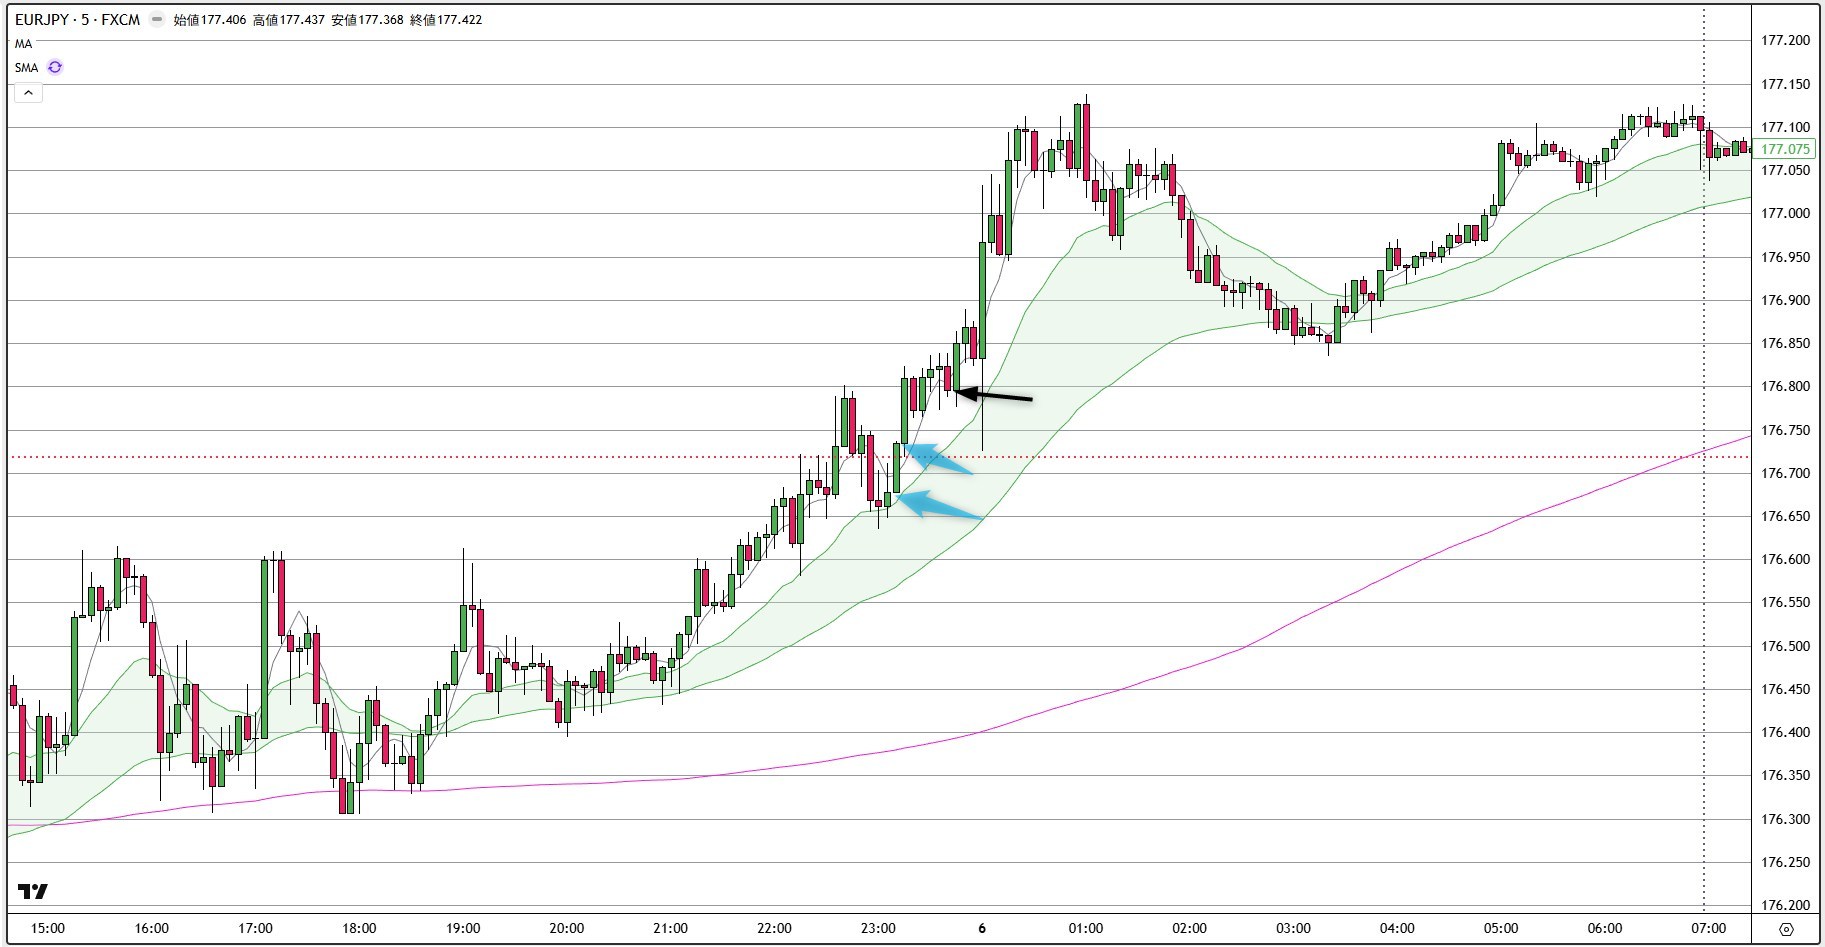The width and height of the screenshot is (1825, 947).
Task: Click the MA indicator label
Action: pos(23,44)
